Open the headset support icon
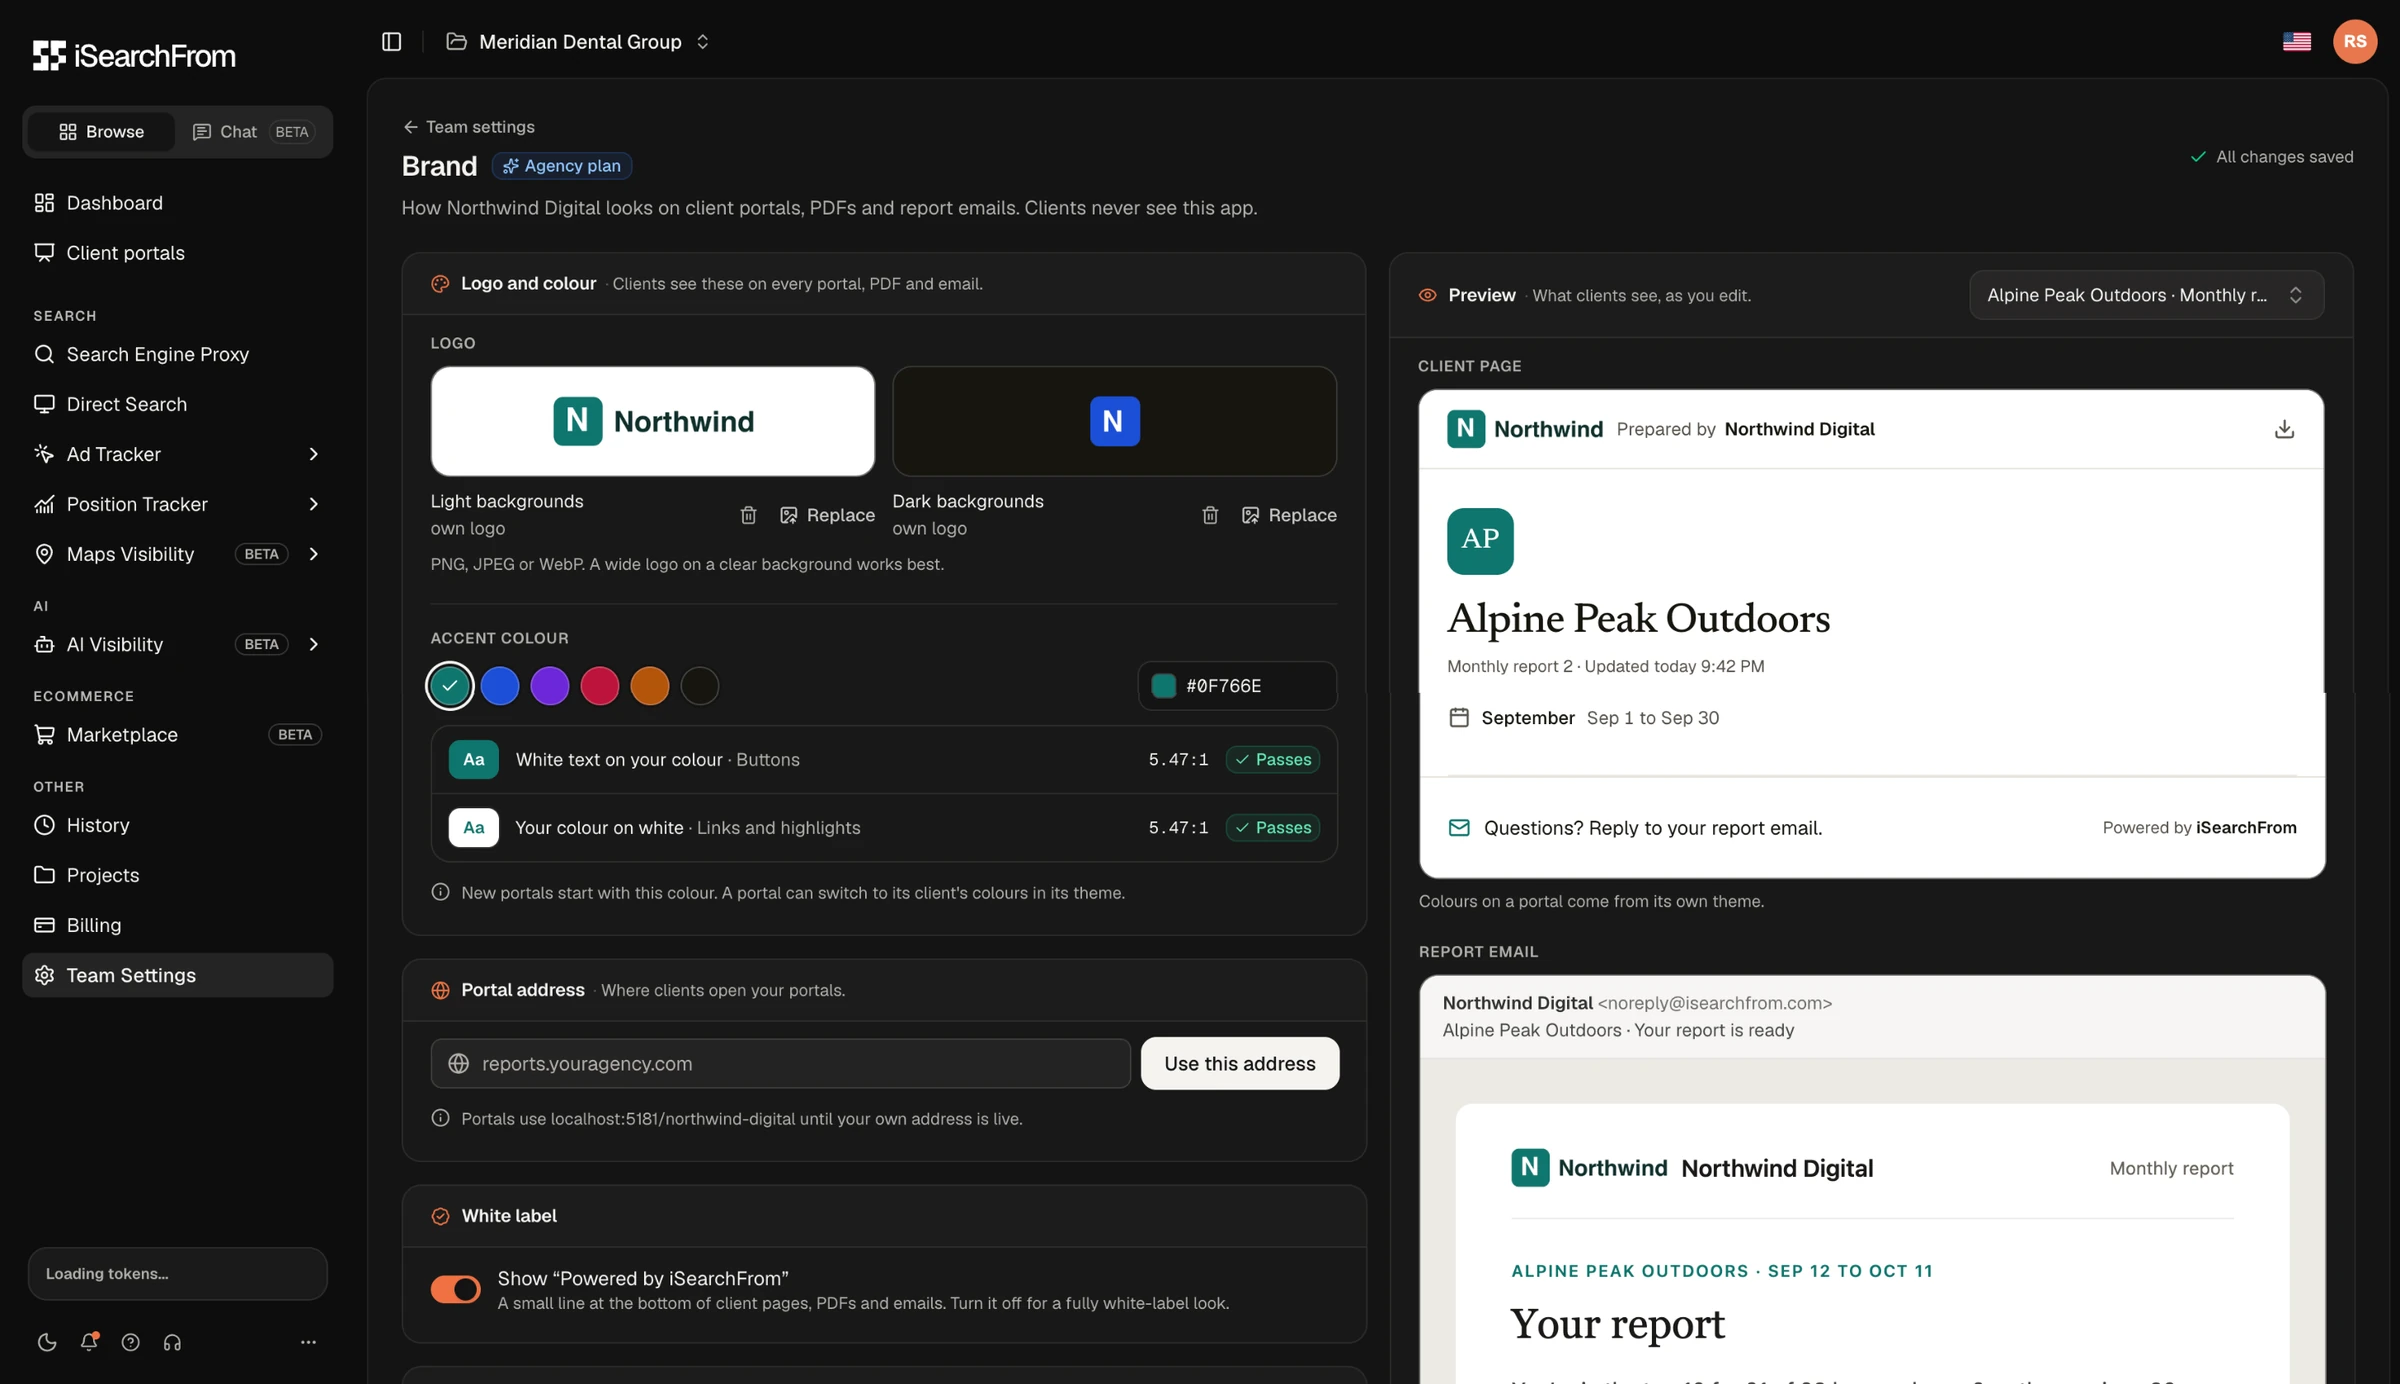This screenshot has height=1384, width=2400. [x=172, y=1342]
